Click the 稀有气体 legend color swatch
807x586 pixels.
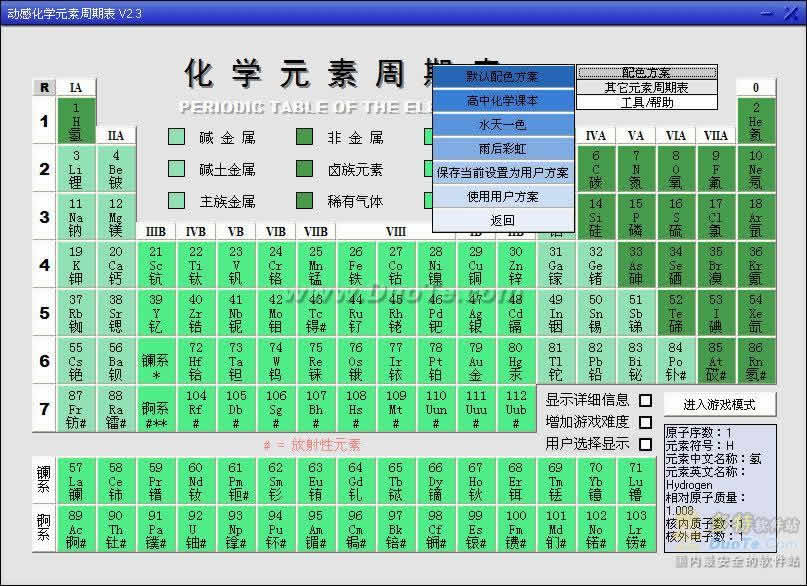pyautogui.click(x=305, y=201)
